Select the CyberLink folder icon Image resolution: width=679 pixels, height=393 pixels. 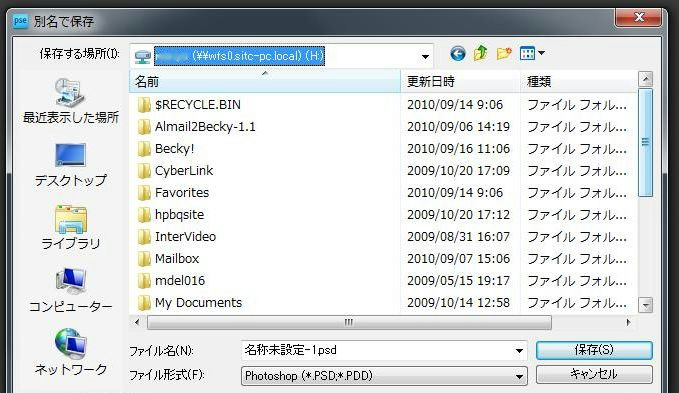(x=144, y=171)
